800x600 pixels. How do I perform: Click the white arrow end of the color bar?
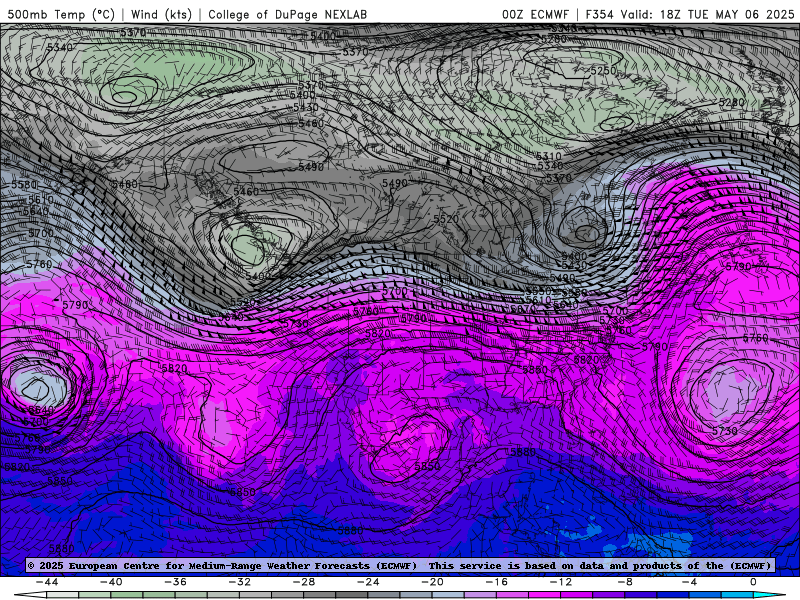[30, 595]
